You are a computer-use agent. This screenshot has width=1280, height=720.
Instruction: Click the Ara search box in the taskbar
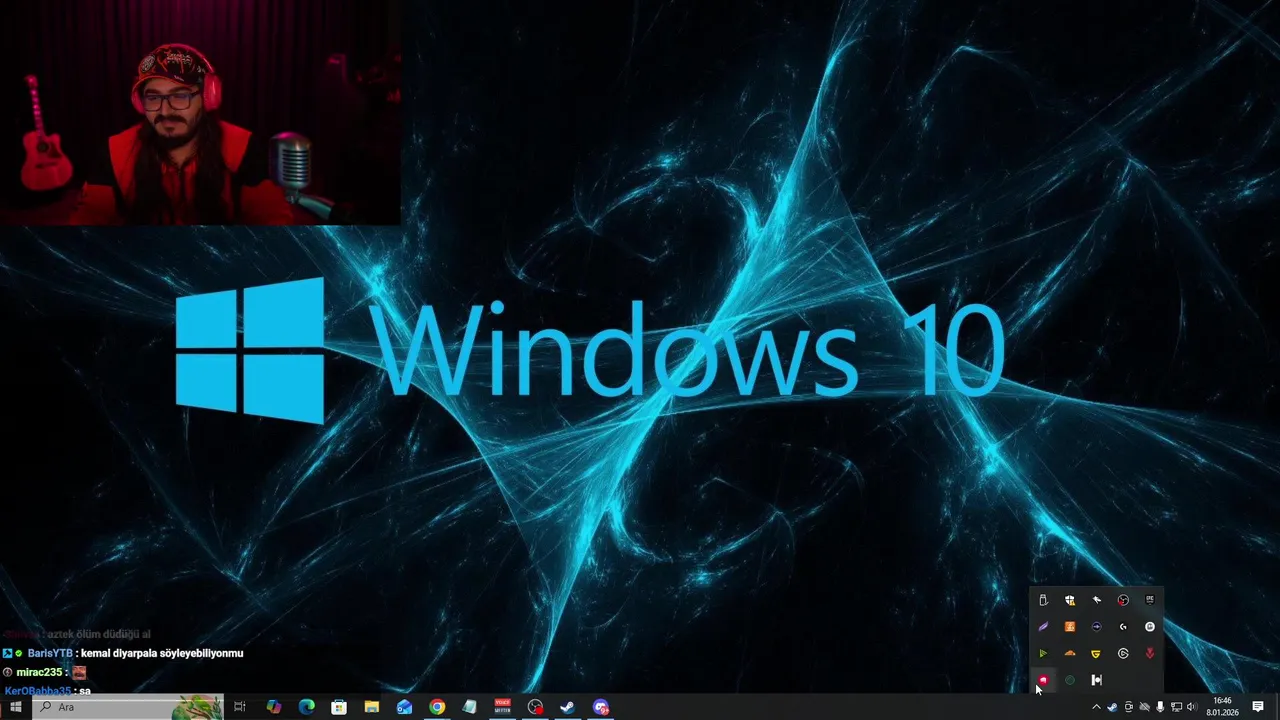pyautogui.click(x=128, y=707)
